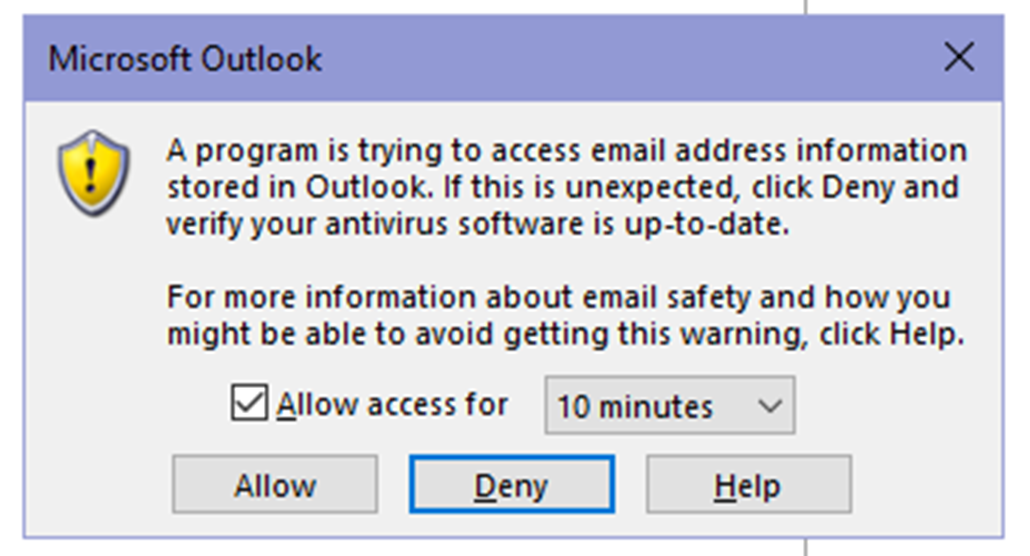This screenshot has width=1030, height=556.
Task: Click the "Allow access for" label text
Action: tap(393, 405)
